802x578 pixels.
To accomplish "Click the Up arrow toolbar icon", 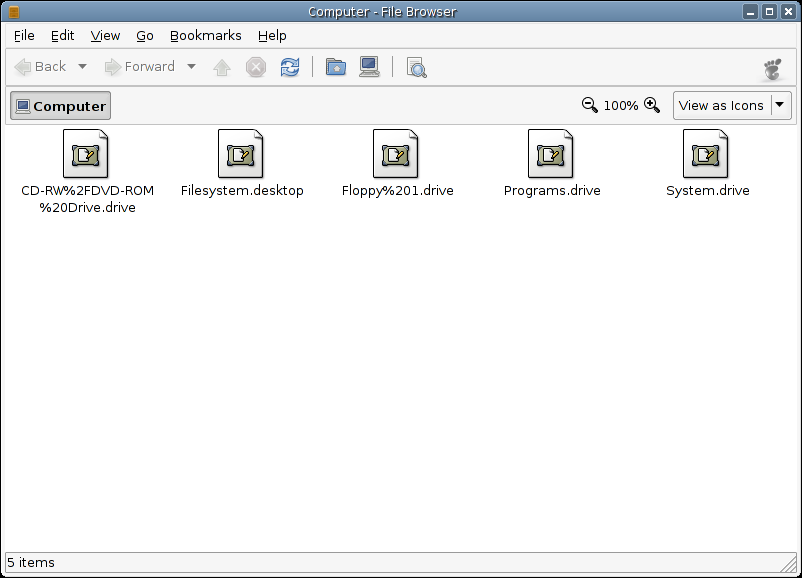I will pyautogui.click(x=222, y=67).
